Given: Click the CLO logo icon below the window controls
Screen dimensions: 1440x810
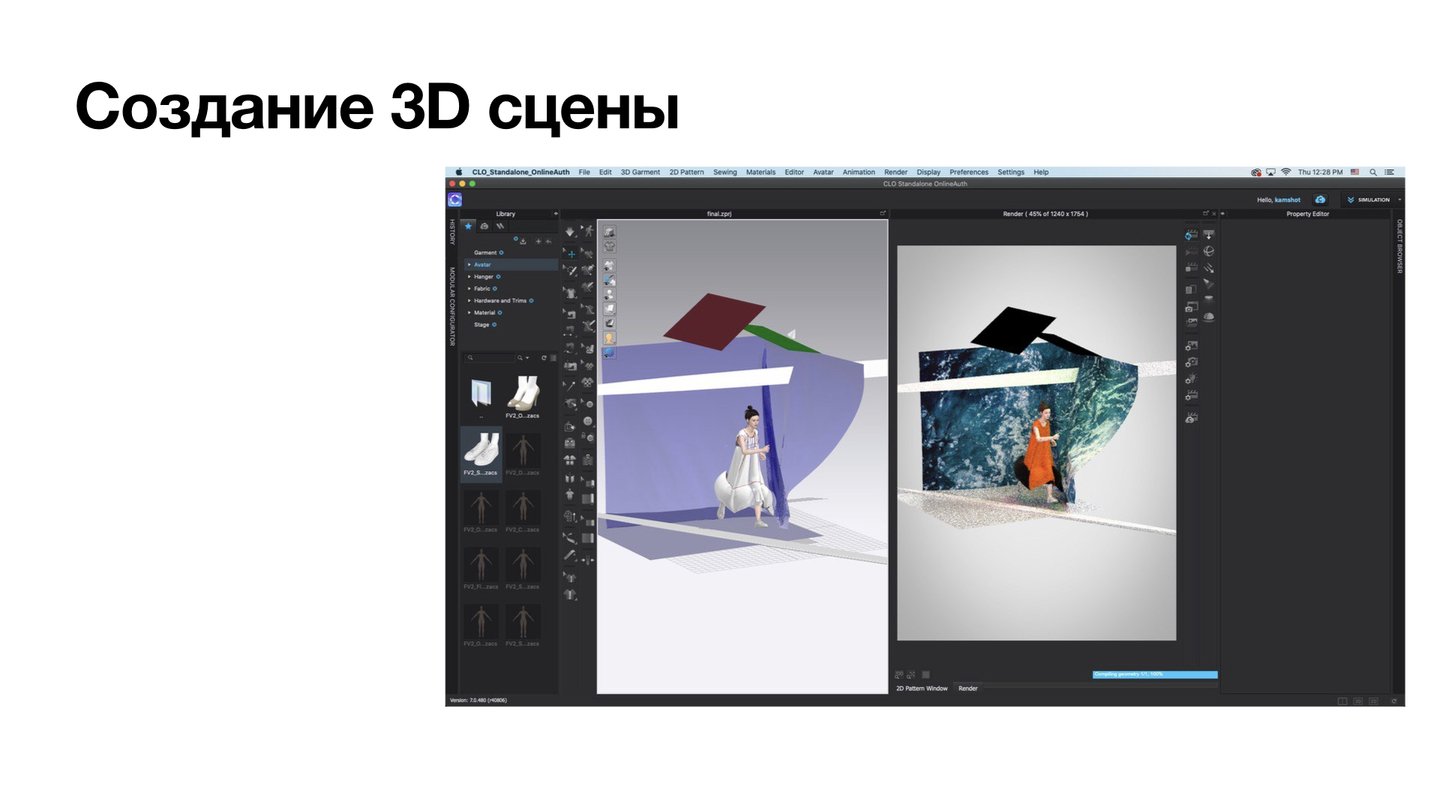Looking at the screenshot, I should coord(455,200).
